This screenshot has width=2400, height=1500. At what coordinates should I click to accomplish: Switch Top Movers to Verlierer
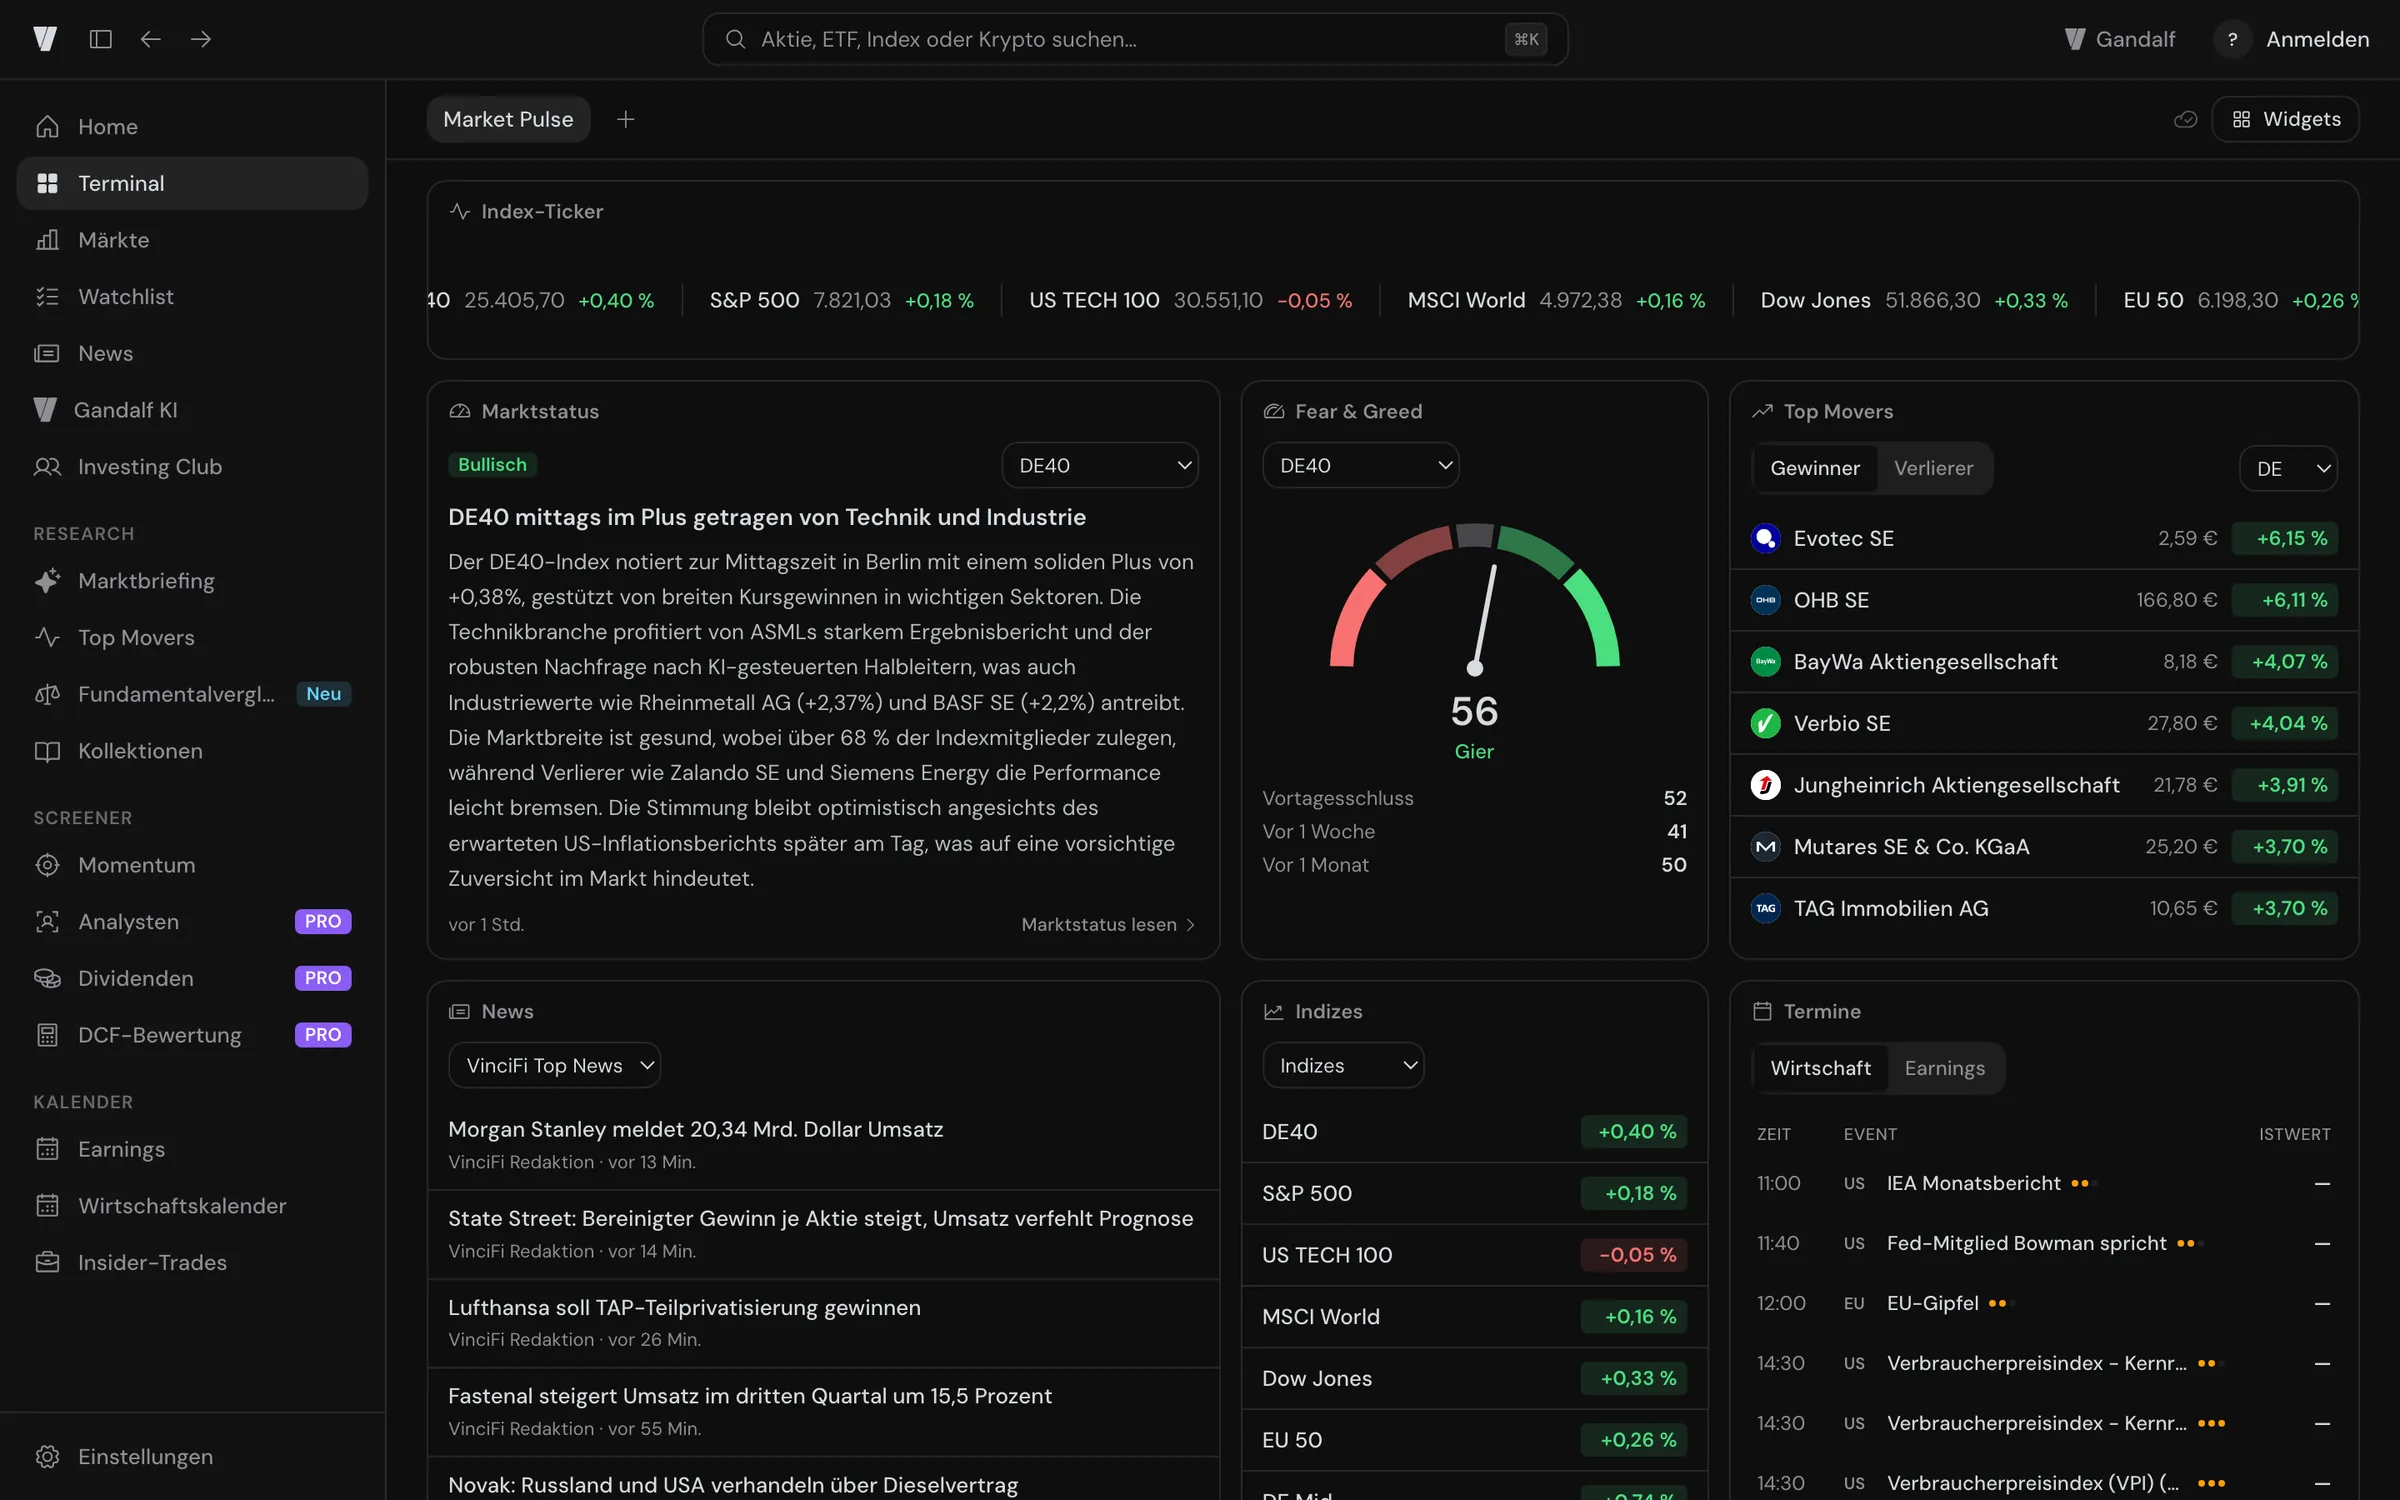tap(1933, 468)
